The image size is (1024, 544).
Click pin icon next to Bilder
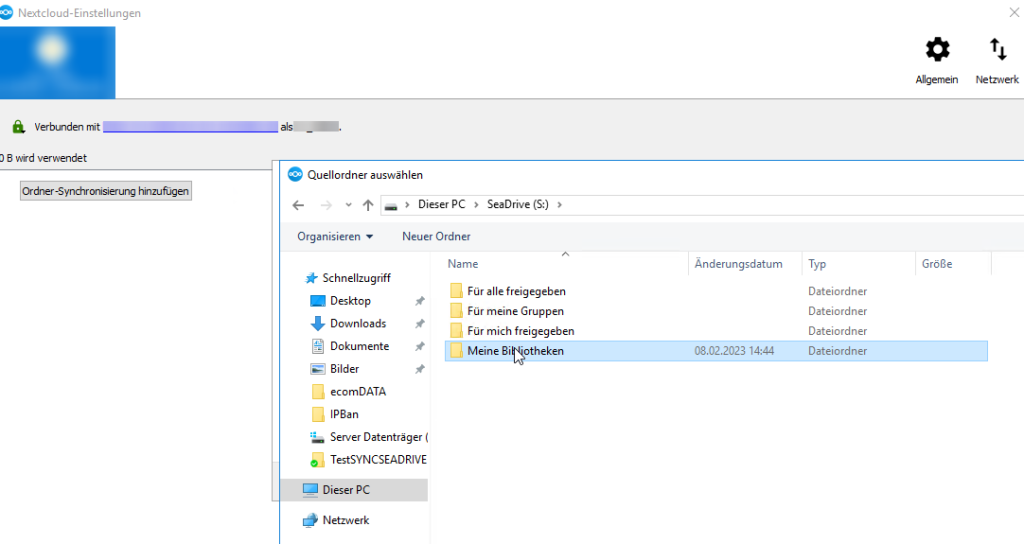(420, 370)
